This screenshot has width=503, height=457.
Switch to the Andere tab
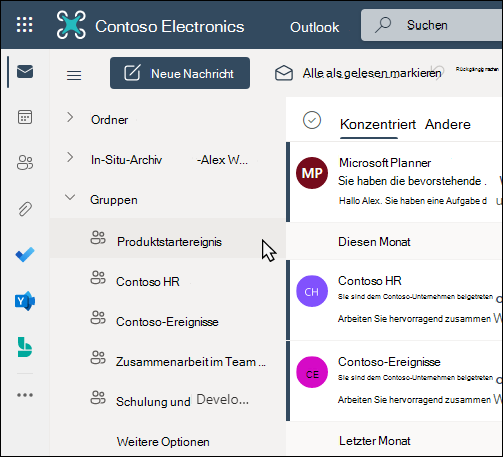[448, 125]
